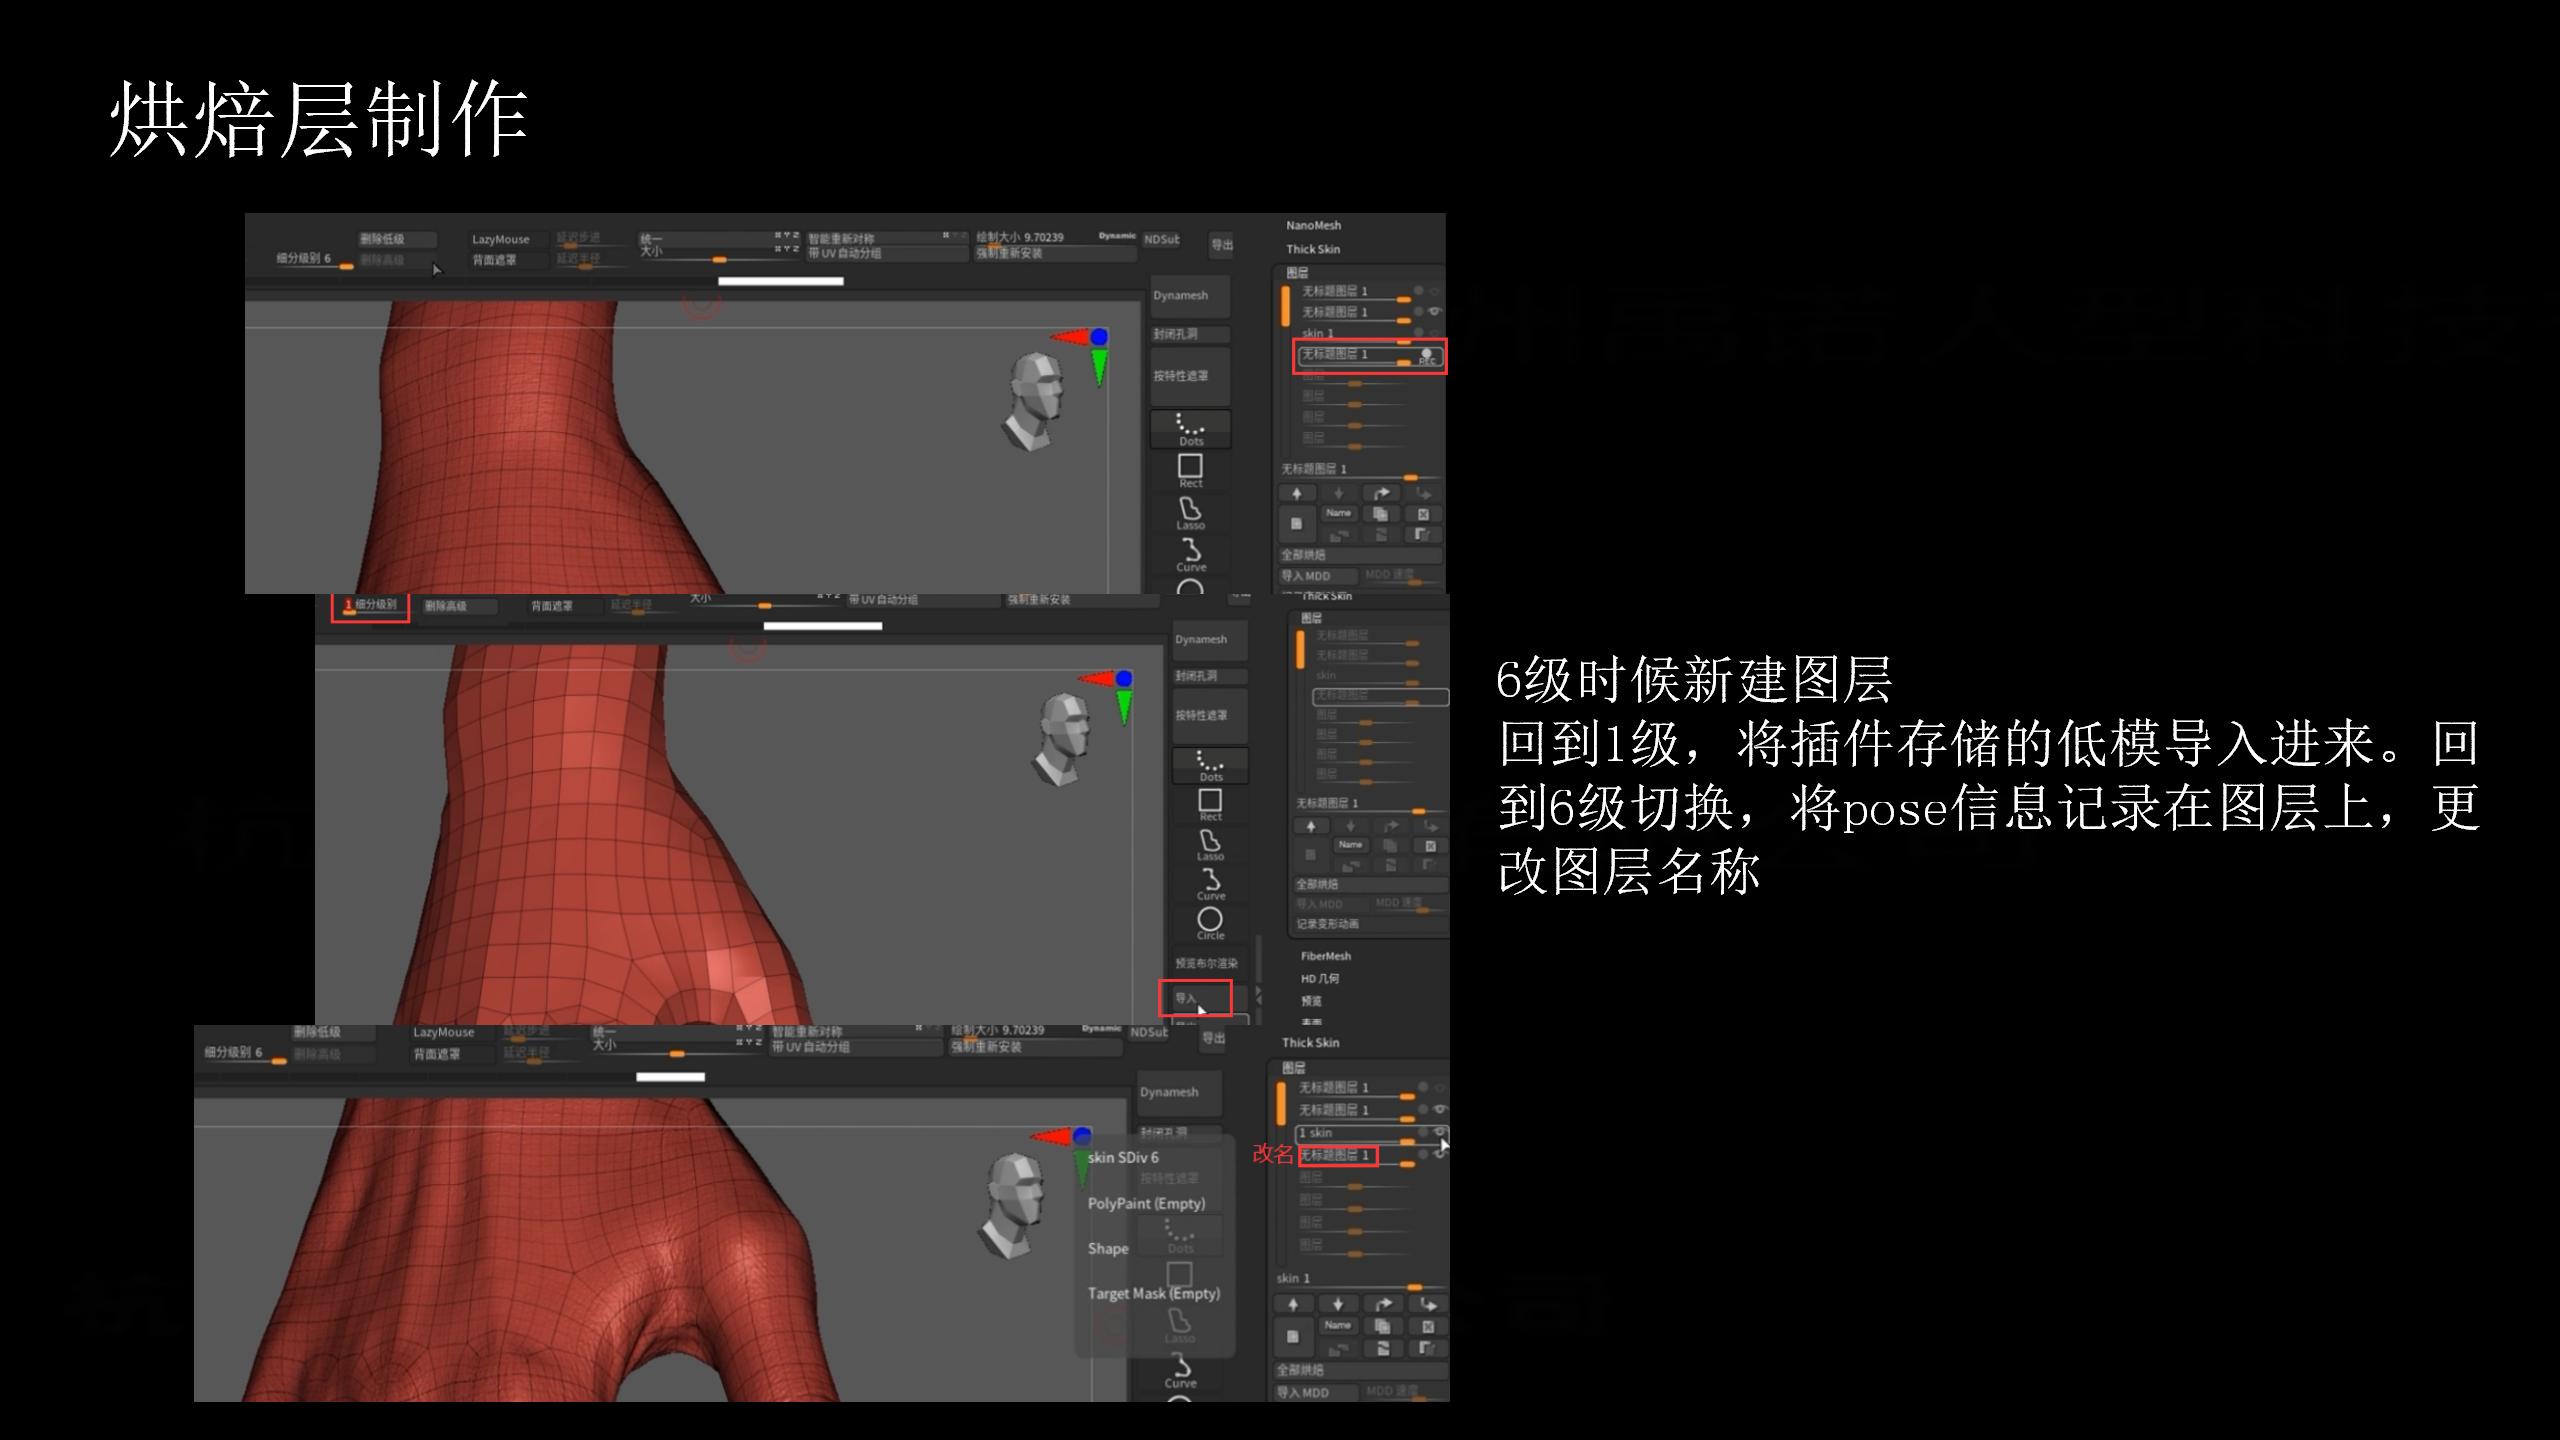Click 预览布尔渲染 button

pos(1206,963)
